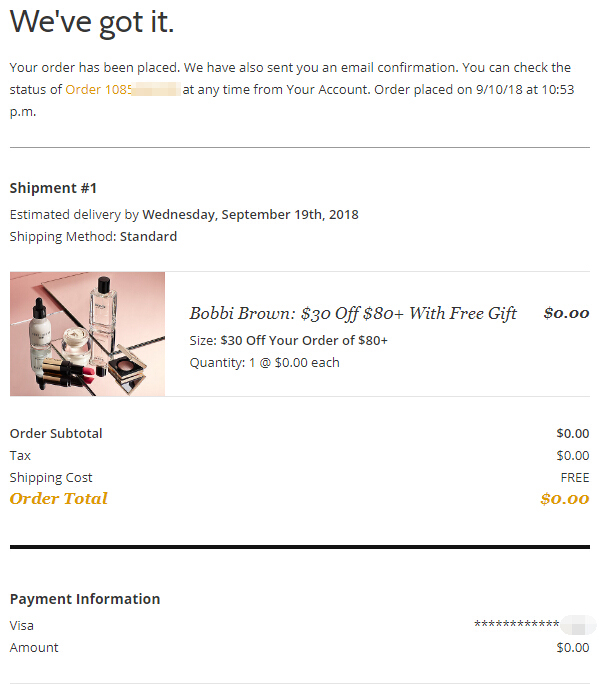Click the Order Subtotal label

56,434
